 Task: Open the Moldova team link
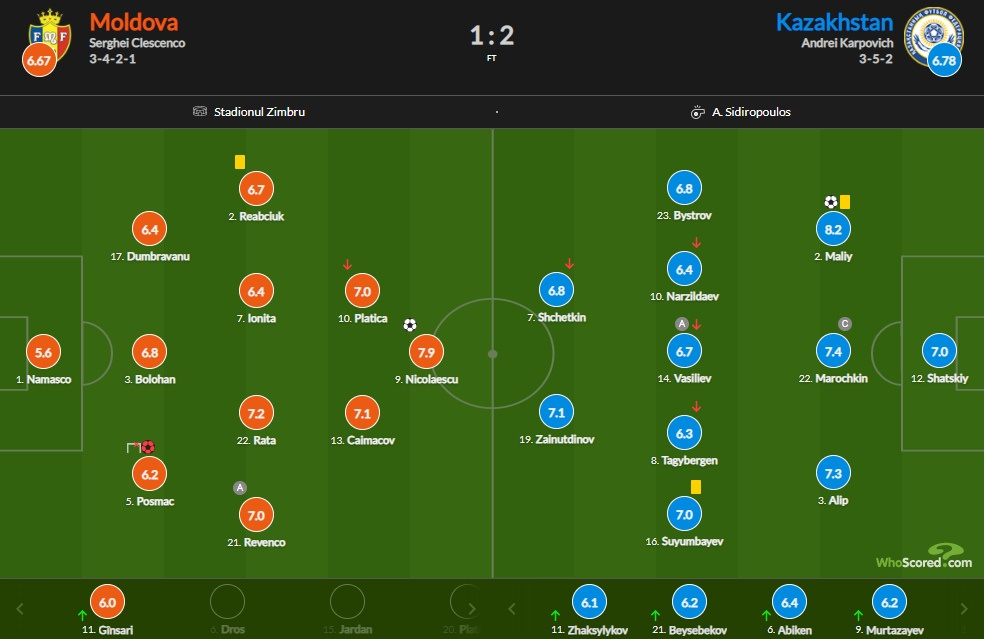pyautogui.click(x=134, y=22)
